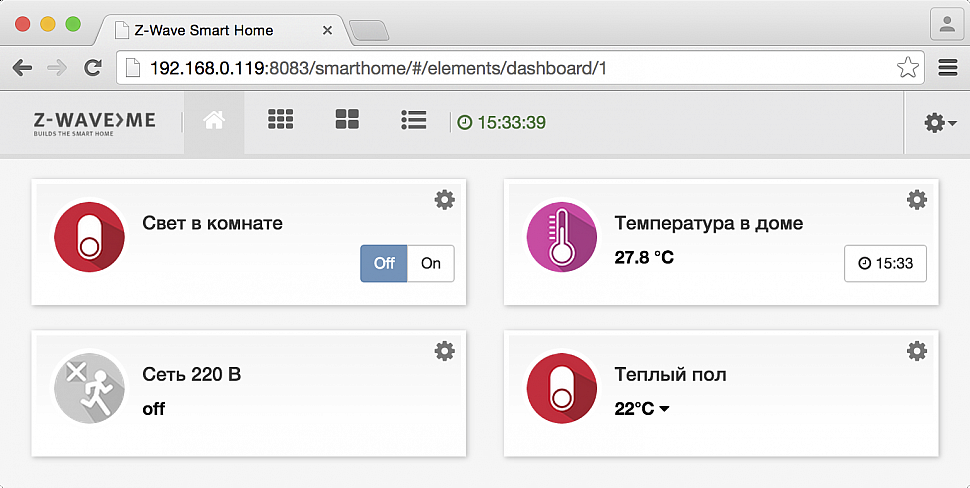This screenshot has height=488, width=970.
Task: Show the list view icon in navbar
Action: 413,120
